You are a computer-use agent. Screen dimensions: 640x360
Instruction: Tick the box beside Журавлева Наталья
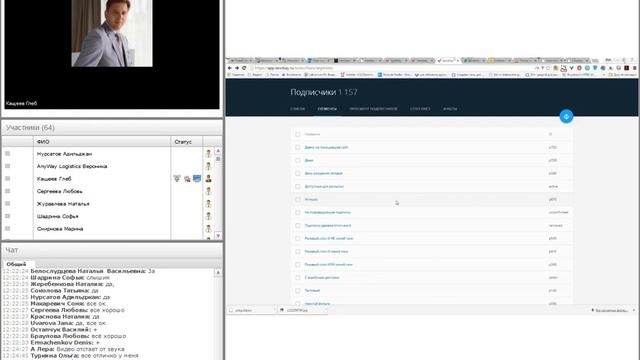7,203
